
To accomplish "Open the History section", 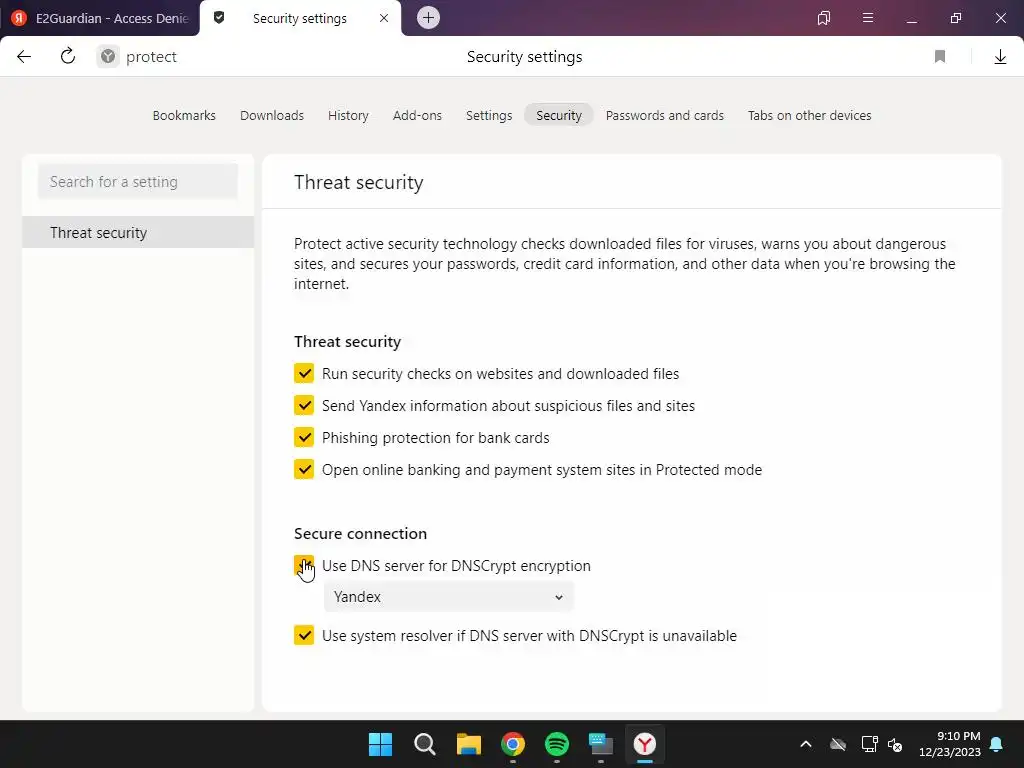I will [348, 116].
